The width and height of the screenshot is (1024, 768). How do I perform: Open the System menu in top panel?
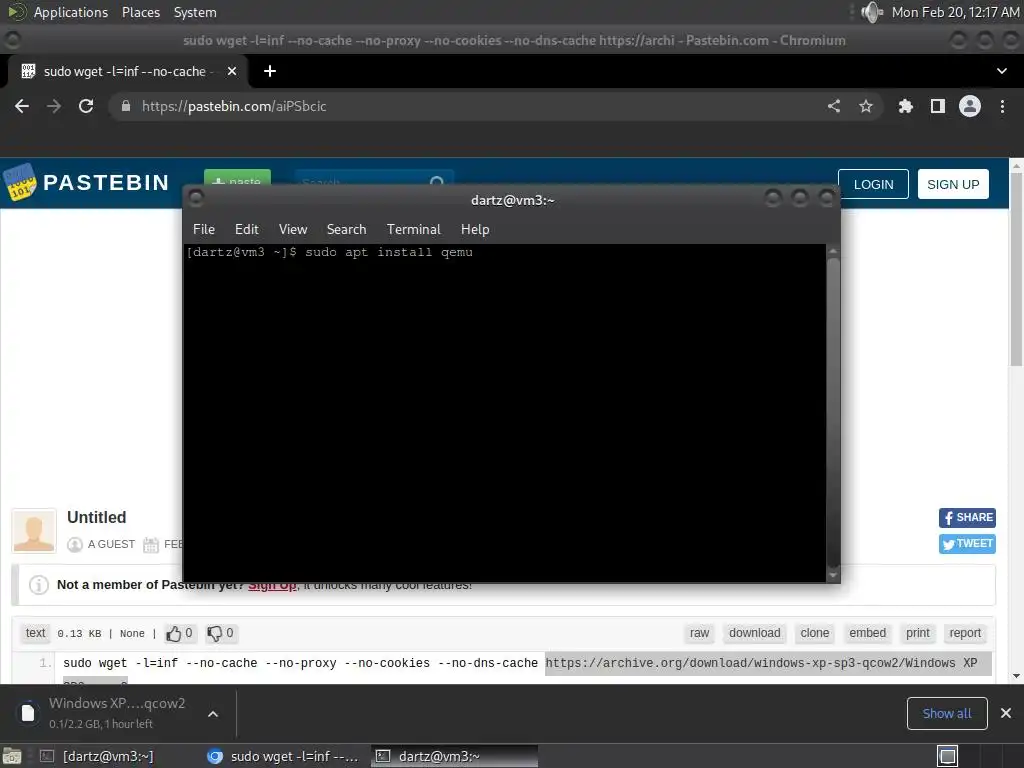point(195,12)
